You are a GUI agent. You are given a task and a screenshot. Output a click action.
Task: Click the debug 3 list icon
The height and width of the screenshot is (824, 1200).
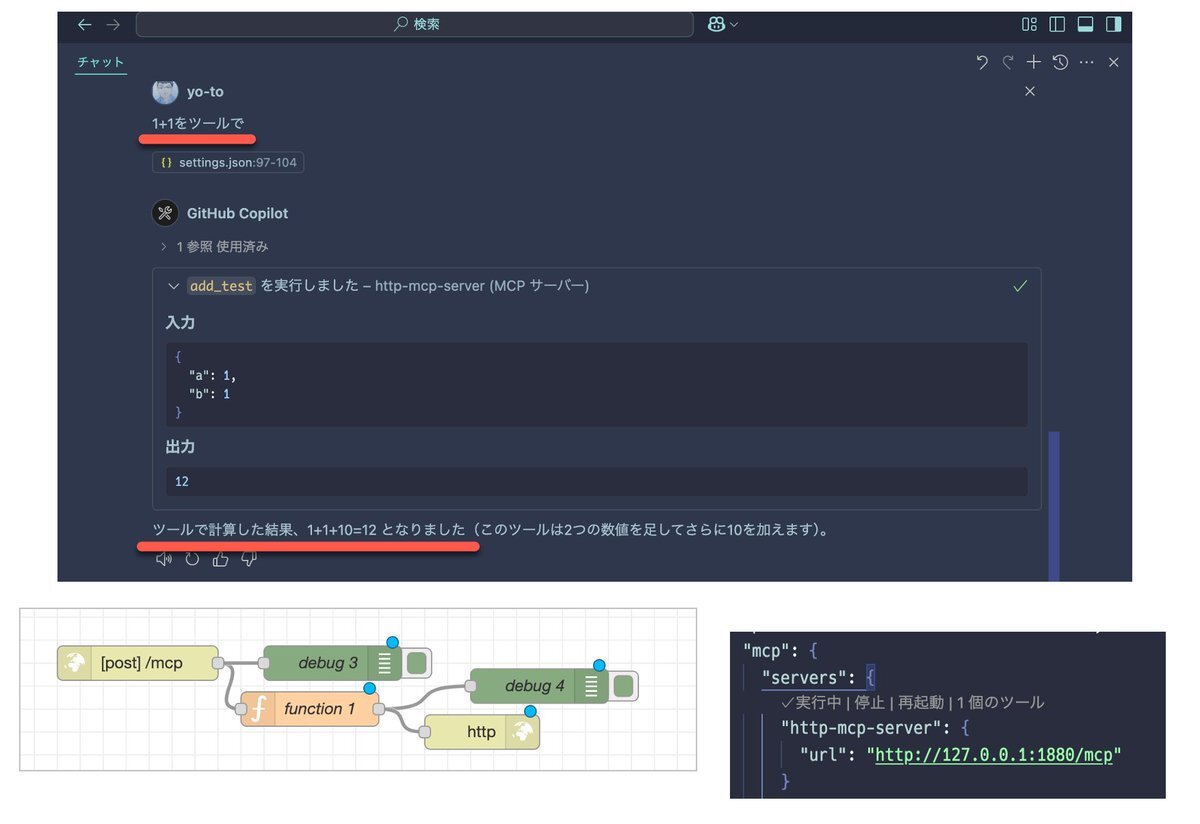(x=384, y=663)
